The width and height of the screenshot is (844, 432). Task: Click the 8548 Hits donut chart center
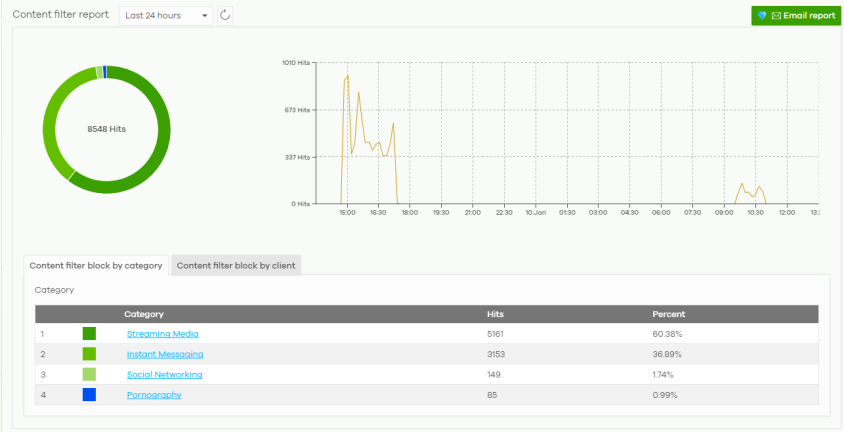[x=106, y=129]
